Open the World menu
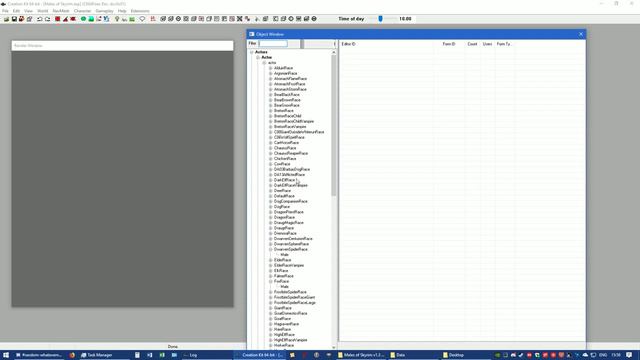The image size is (640, 360). pyautogui.click(x=42, y=11)
